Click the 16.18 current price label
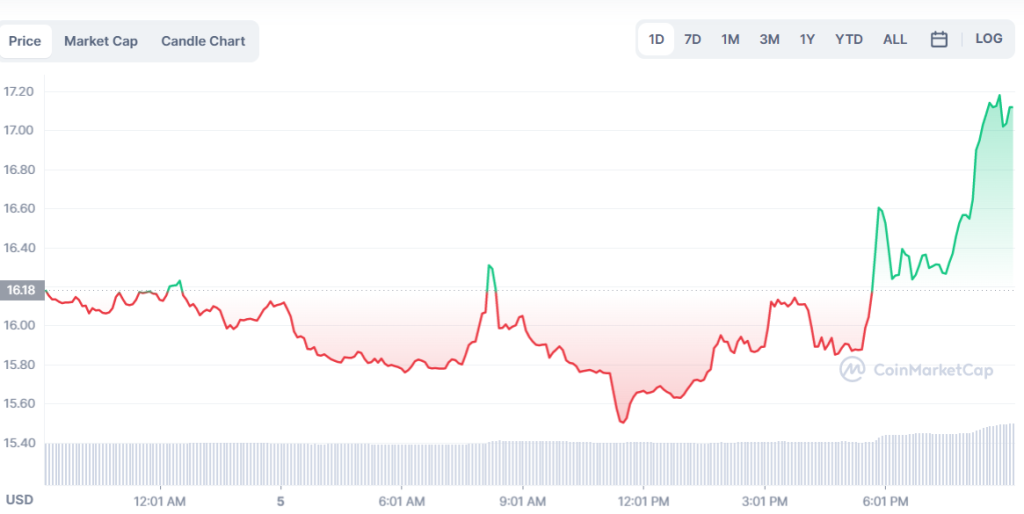Image resolution: width=1024 pixels, height=514 pixels. pyautogui.click(x=22, y=290)
